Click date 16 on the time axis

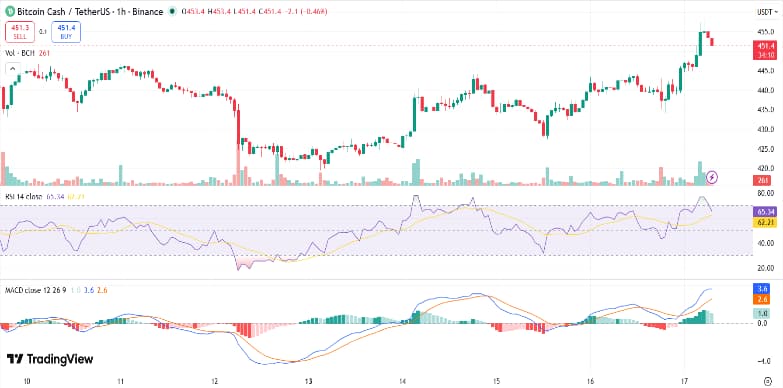click(x=590, y=381)
